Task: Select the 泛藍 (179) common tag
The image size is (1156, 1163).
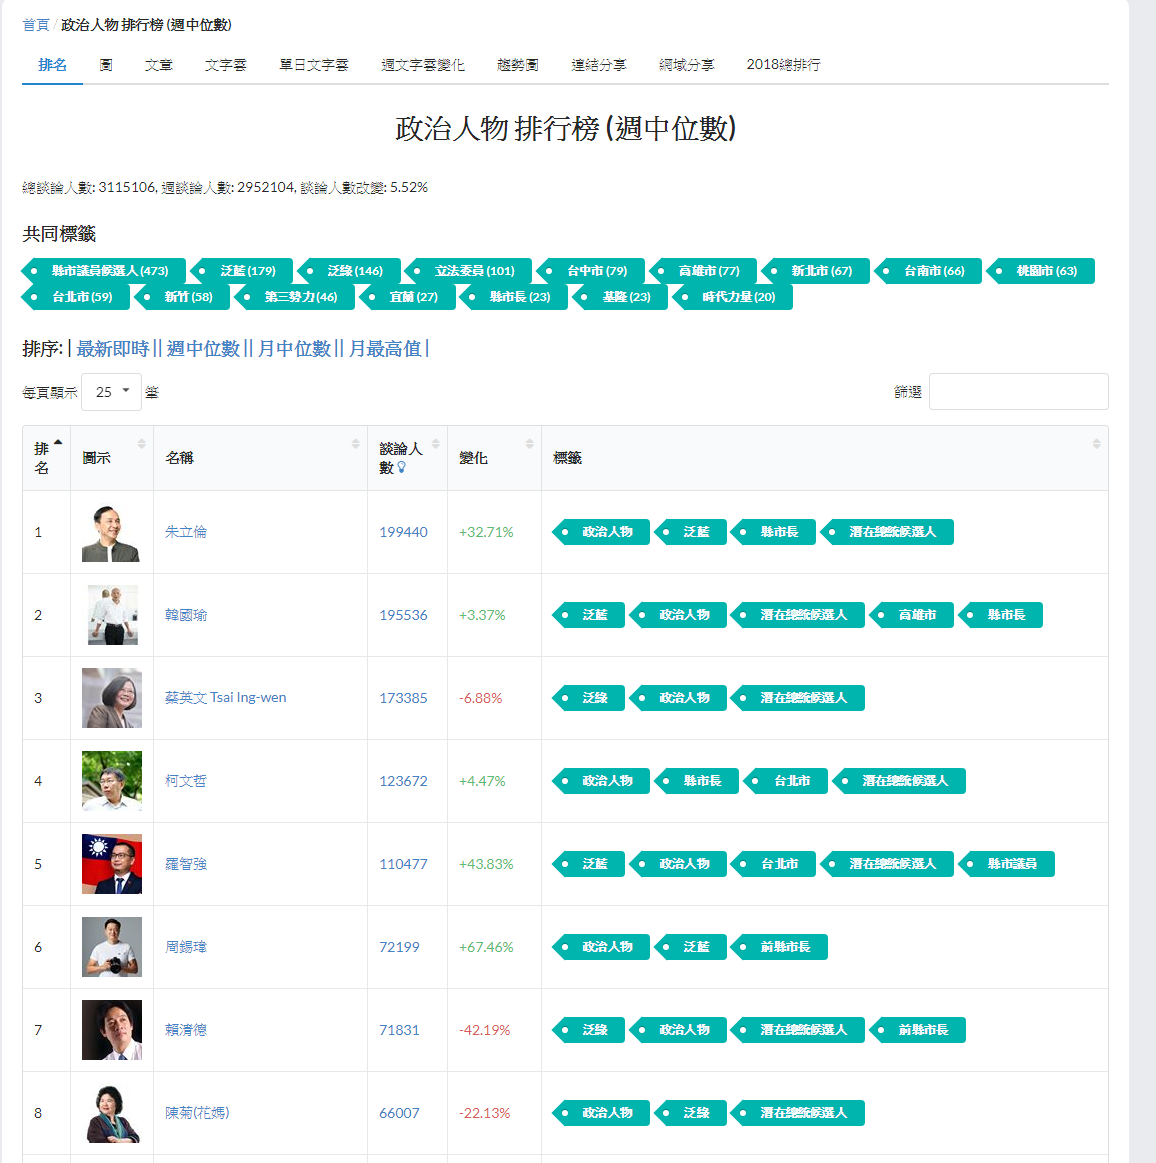Action: click(242, 271)
